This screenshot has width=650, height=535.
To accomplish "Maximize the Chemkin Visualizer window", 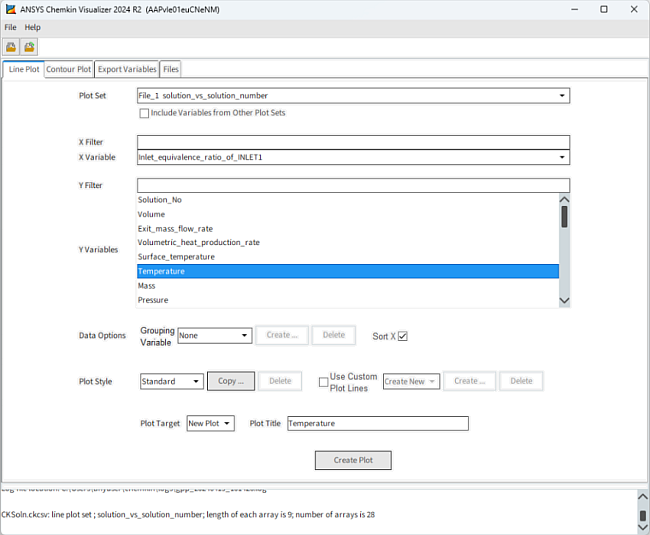I will click(604, 9).
